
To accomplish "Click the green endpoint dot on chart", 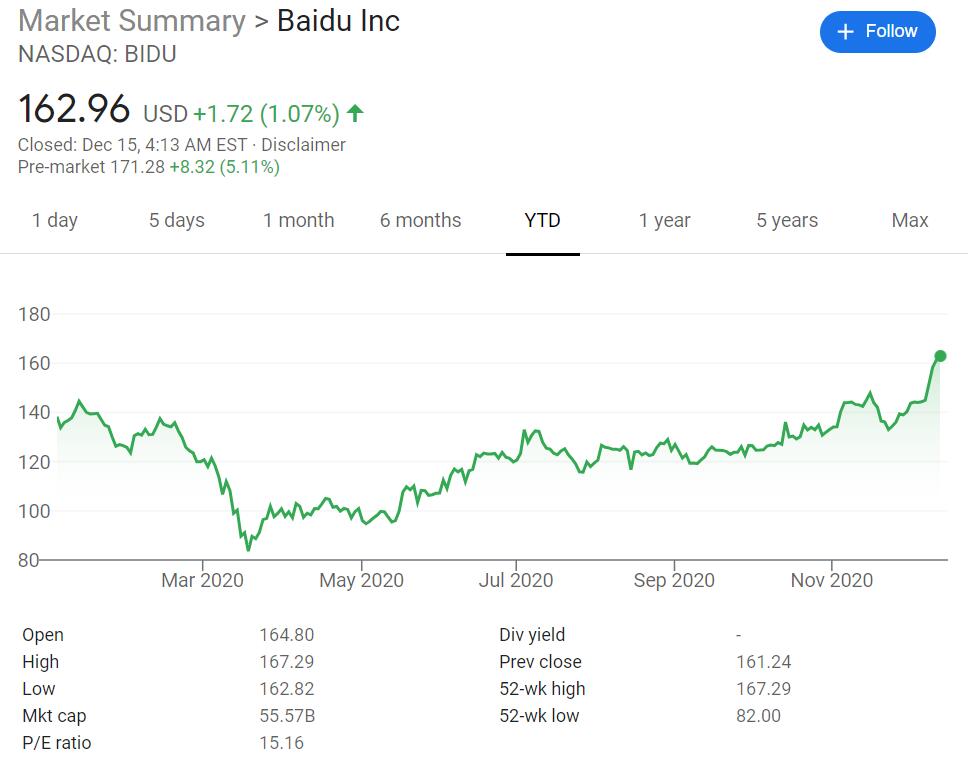I will tap(940, 356).
